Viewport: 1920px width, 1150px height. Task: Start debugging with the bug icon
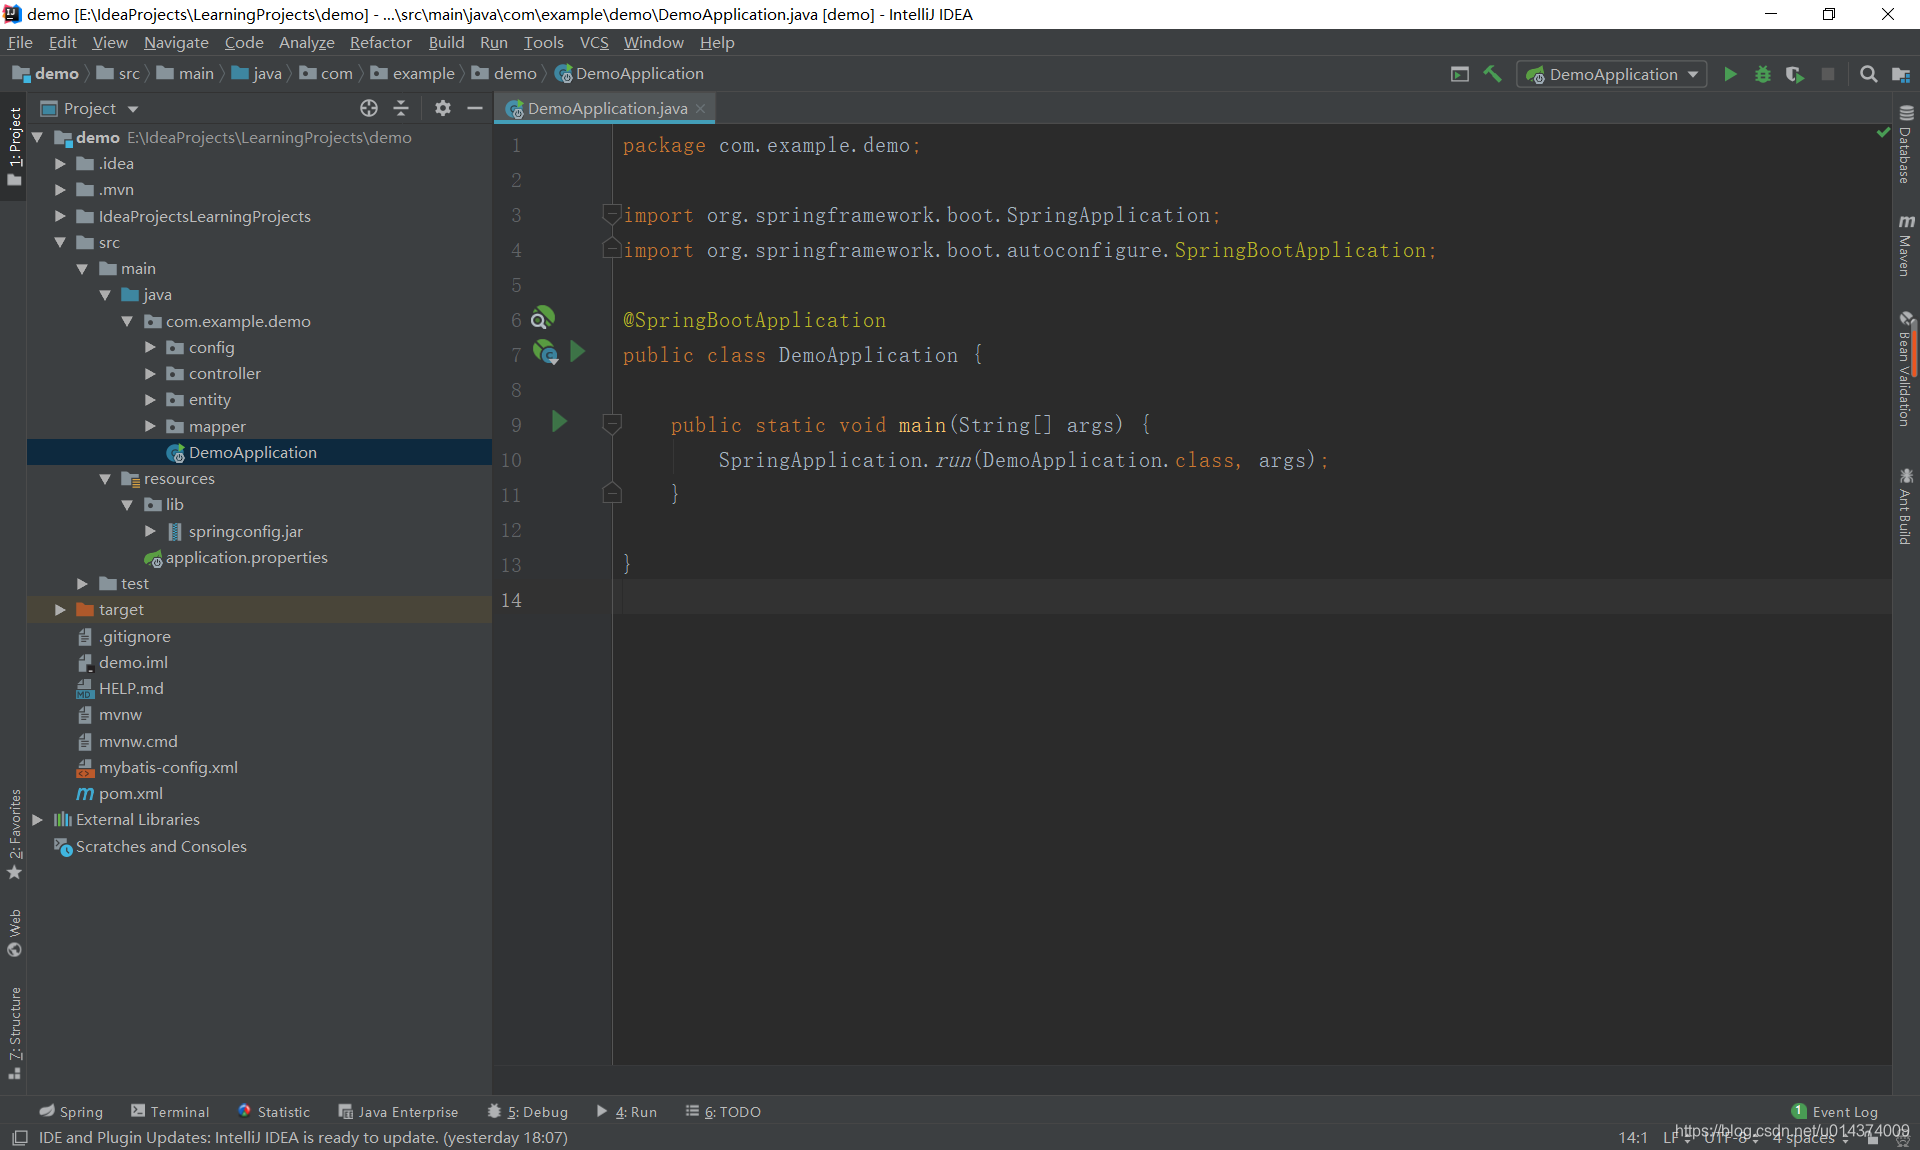1763,74
